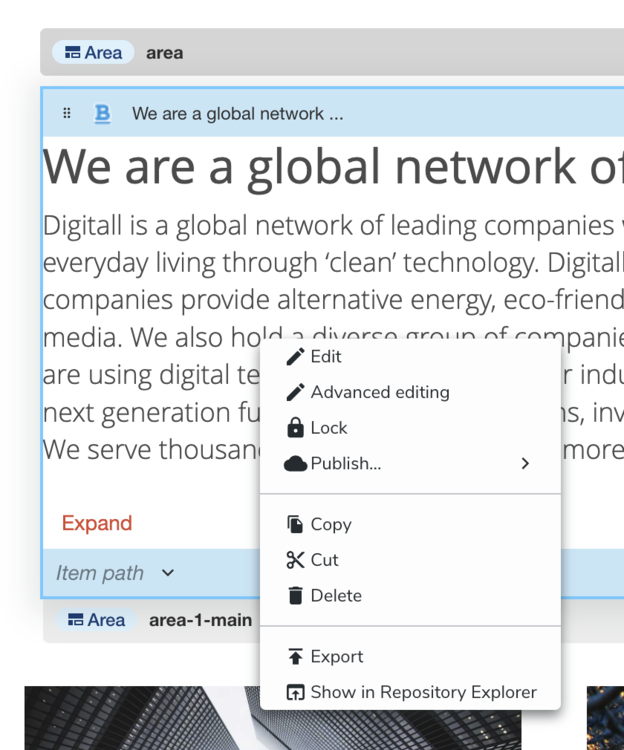Viewport: 624px width, 750px height.
Task: Expand the Item path chevron
Action: pyautogui.click(x=168, y=573)
